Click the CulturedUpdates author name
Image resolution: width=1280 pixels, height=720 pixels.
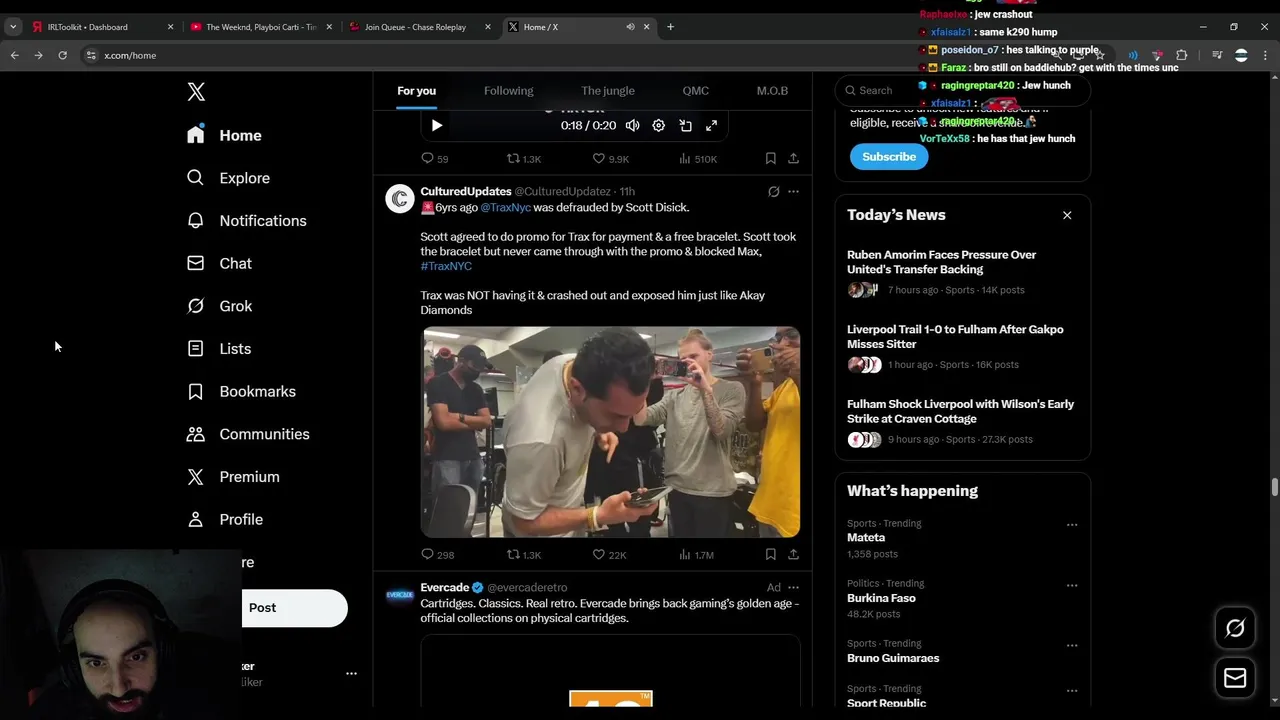coord(466,191)
